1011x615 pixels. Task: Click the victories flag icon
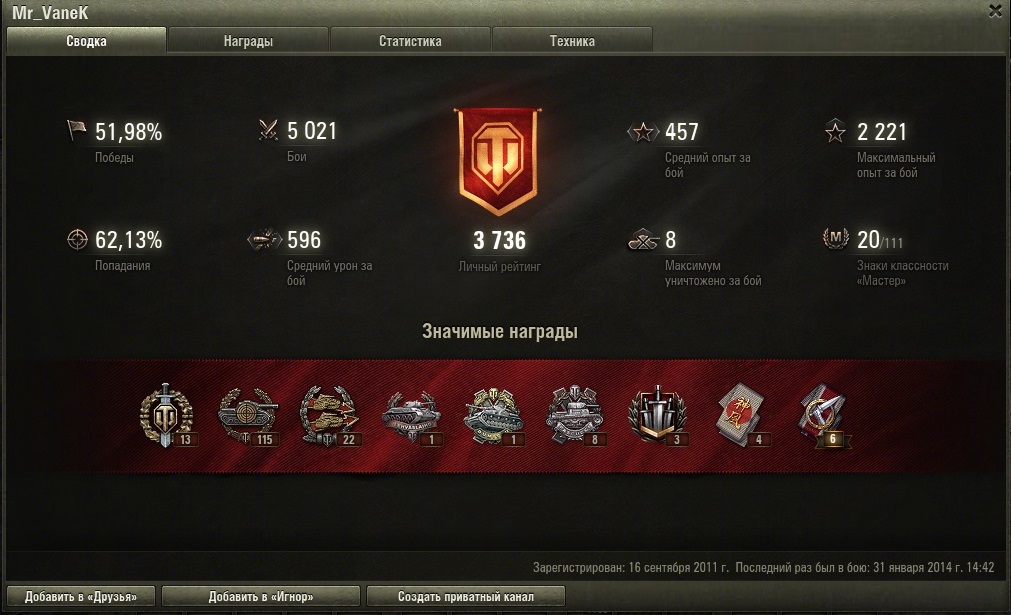coord(76,130)
